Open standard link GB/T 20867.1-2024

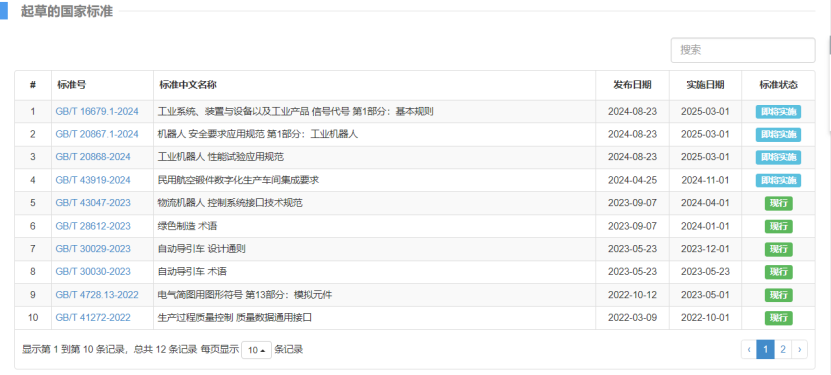click(x=97, y=135)
